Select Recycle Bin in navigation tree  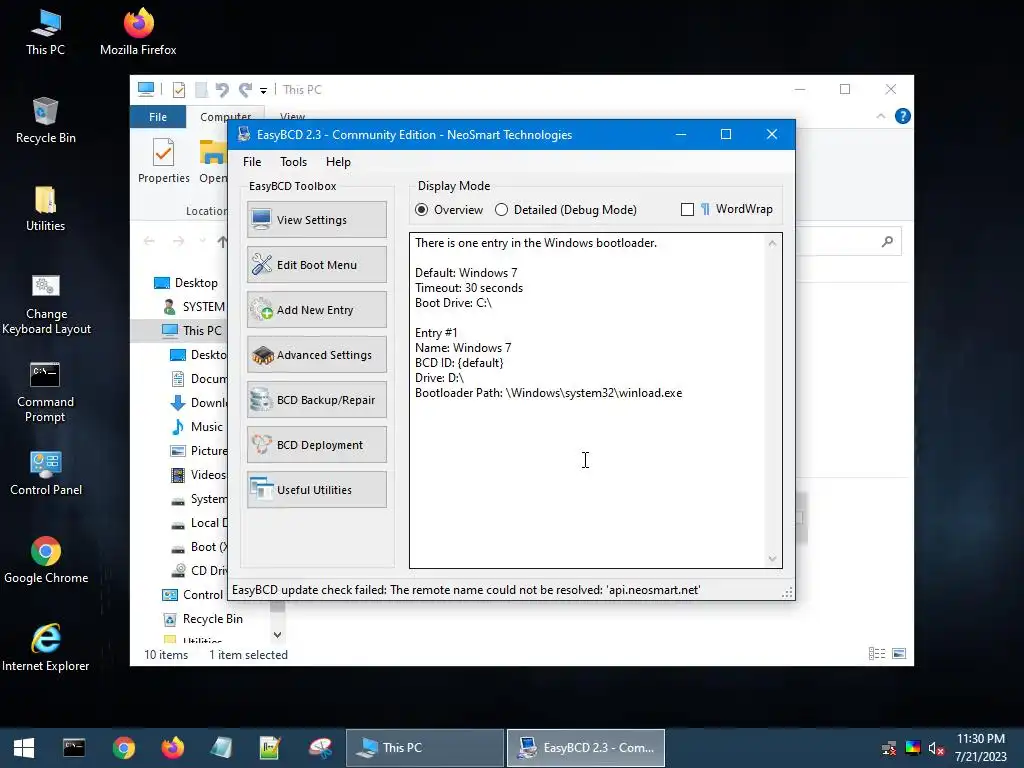(202, 618)
